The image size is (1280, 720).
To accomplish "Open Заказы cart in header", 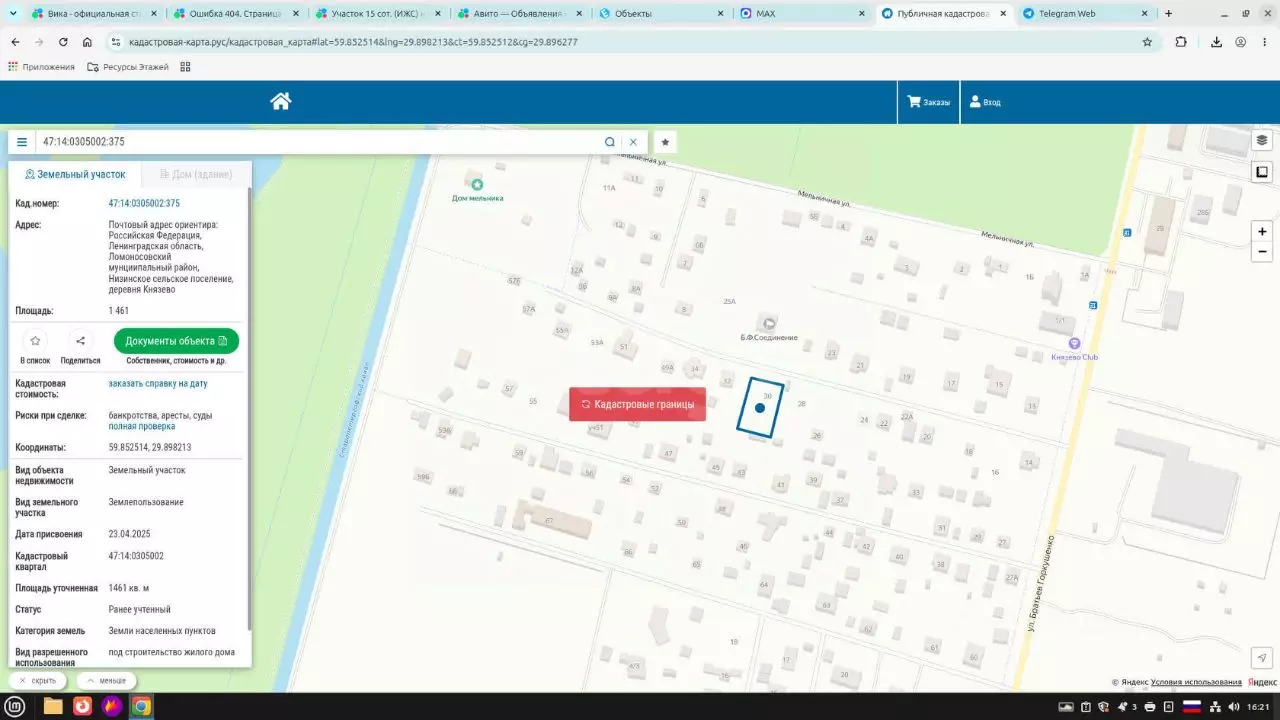I will coord(928,102).
